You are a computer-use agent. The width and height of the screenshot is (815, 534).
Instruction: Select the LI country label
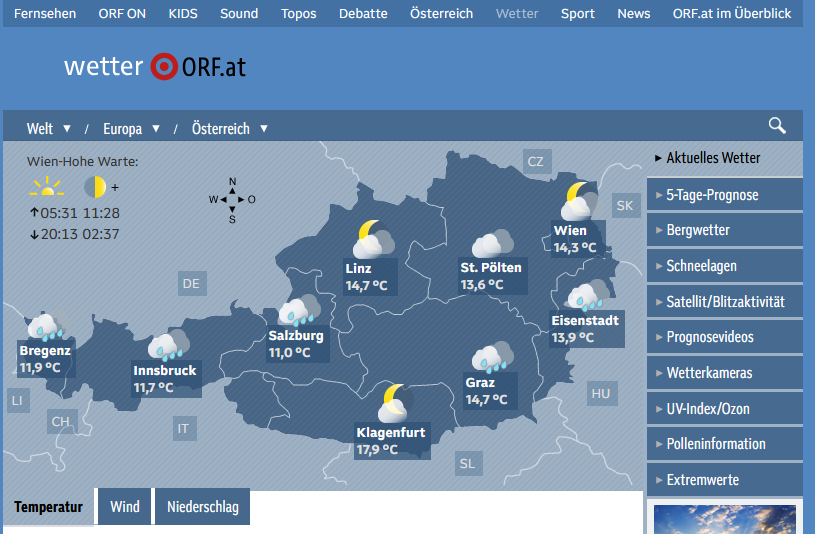pos(17,400)
